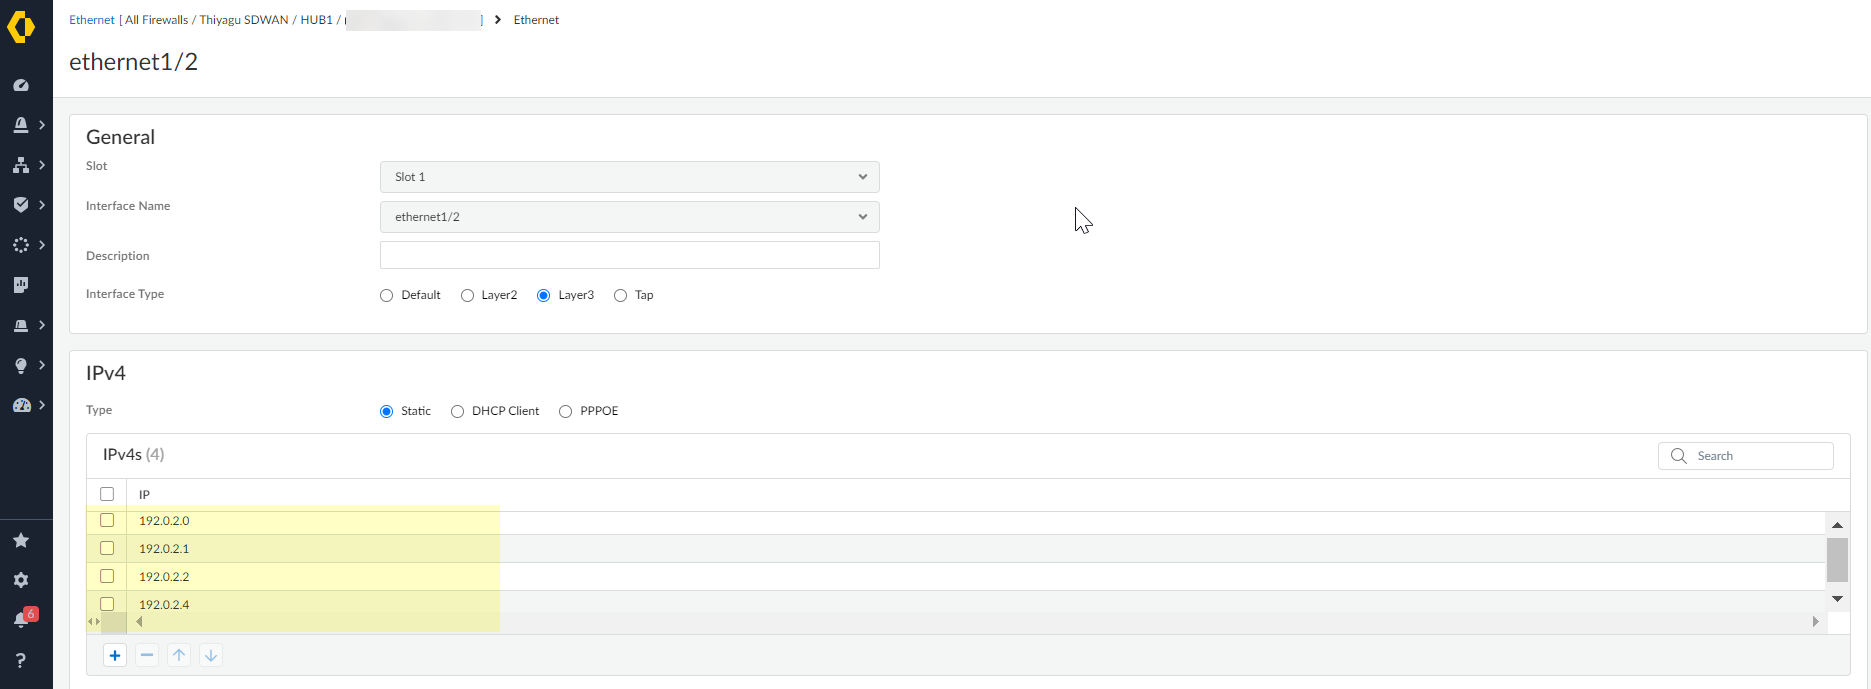Click the Ethernet breadcrumb link

pos(91,19)
